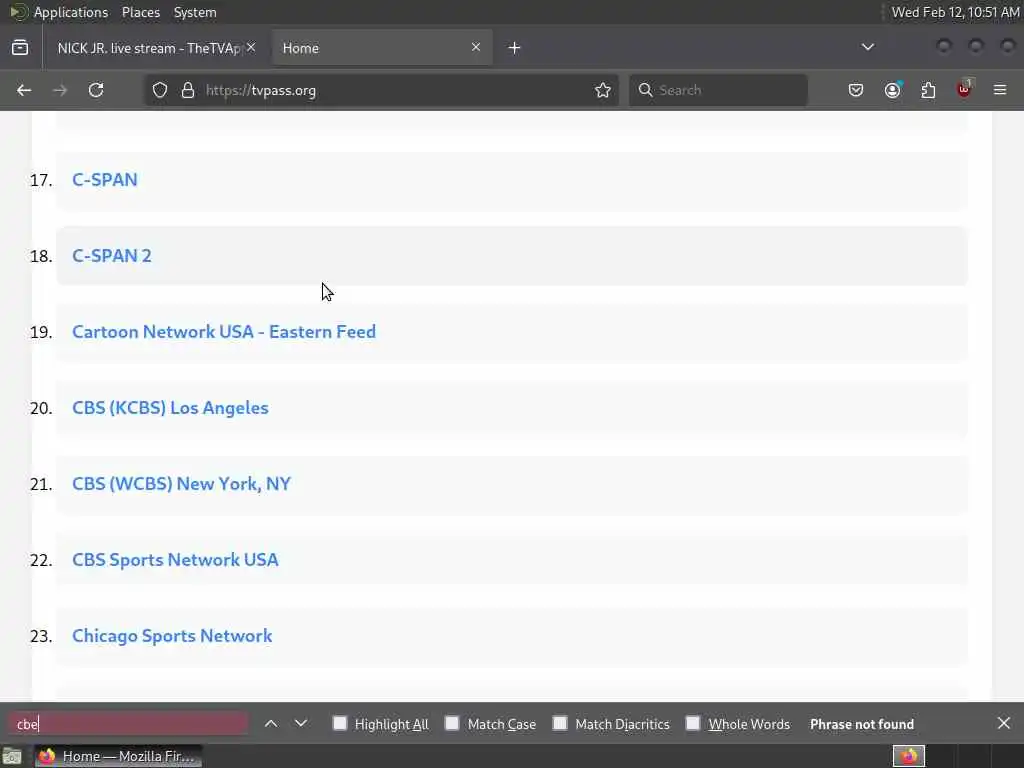1024x768 pixels.
Task: Select the Home tab
Action: tap(382, 48)
